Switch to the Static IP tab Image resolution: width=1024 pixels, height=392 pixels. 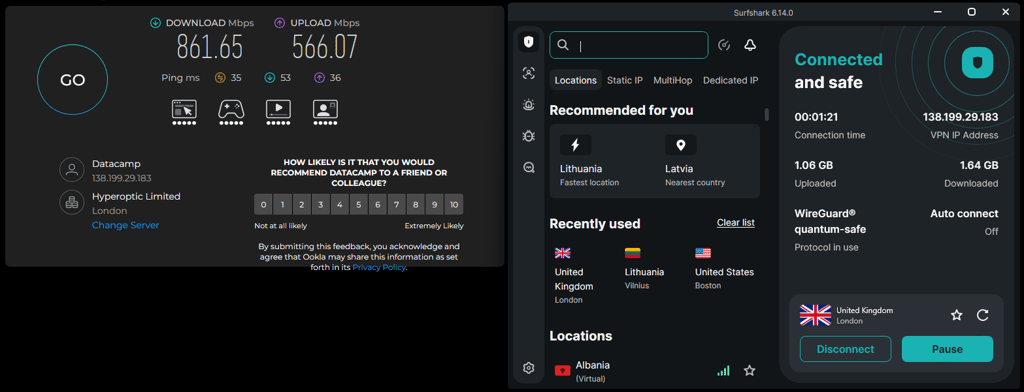point(625,80)
